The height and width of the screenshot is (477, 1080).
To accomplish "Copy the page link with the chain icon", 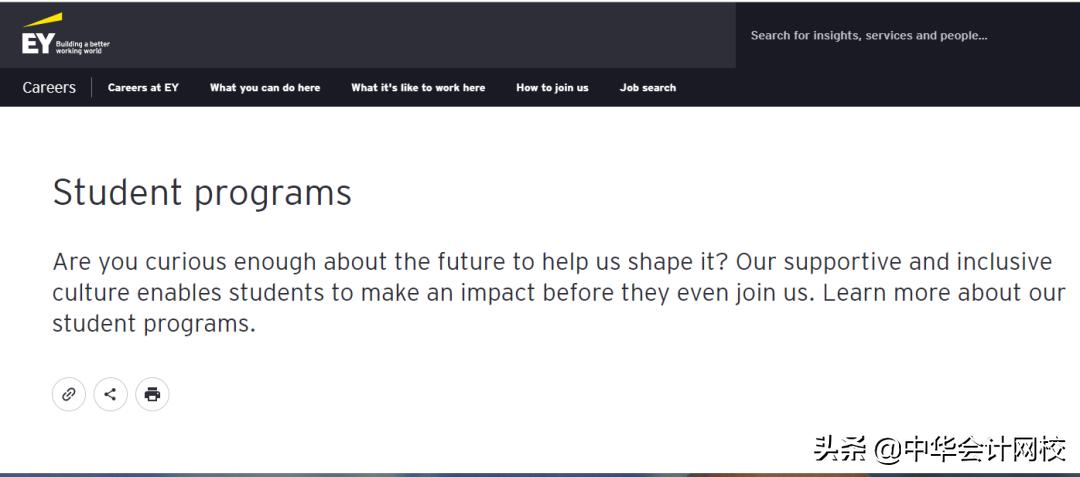I will click(x=69, y=394).
